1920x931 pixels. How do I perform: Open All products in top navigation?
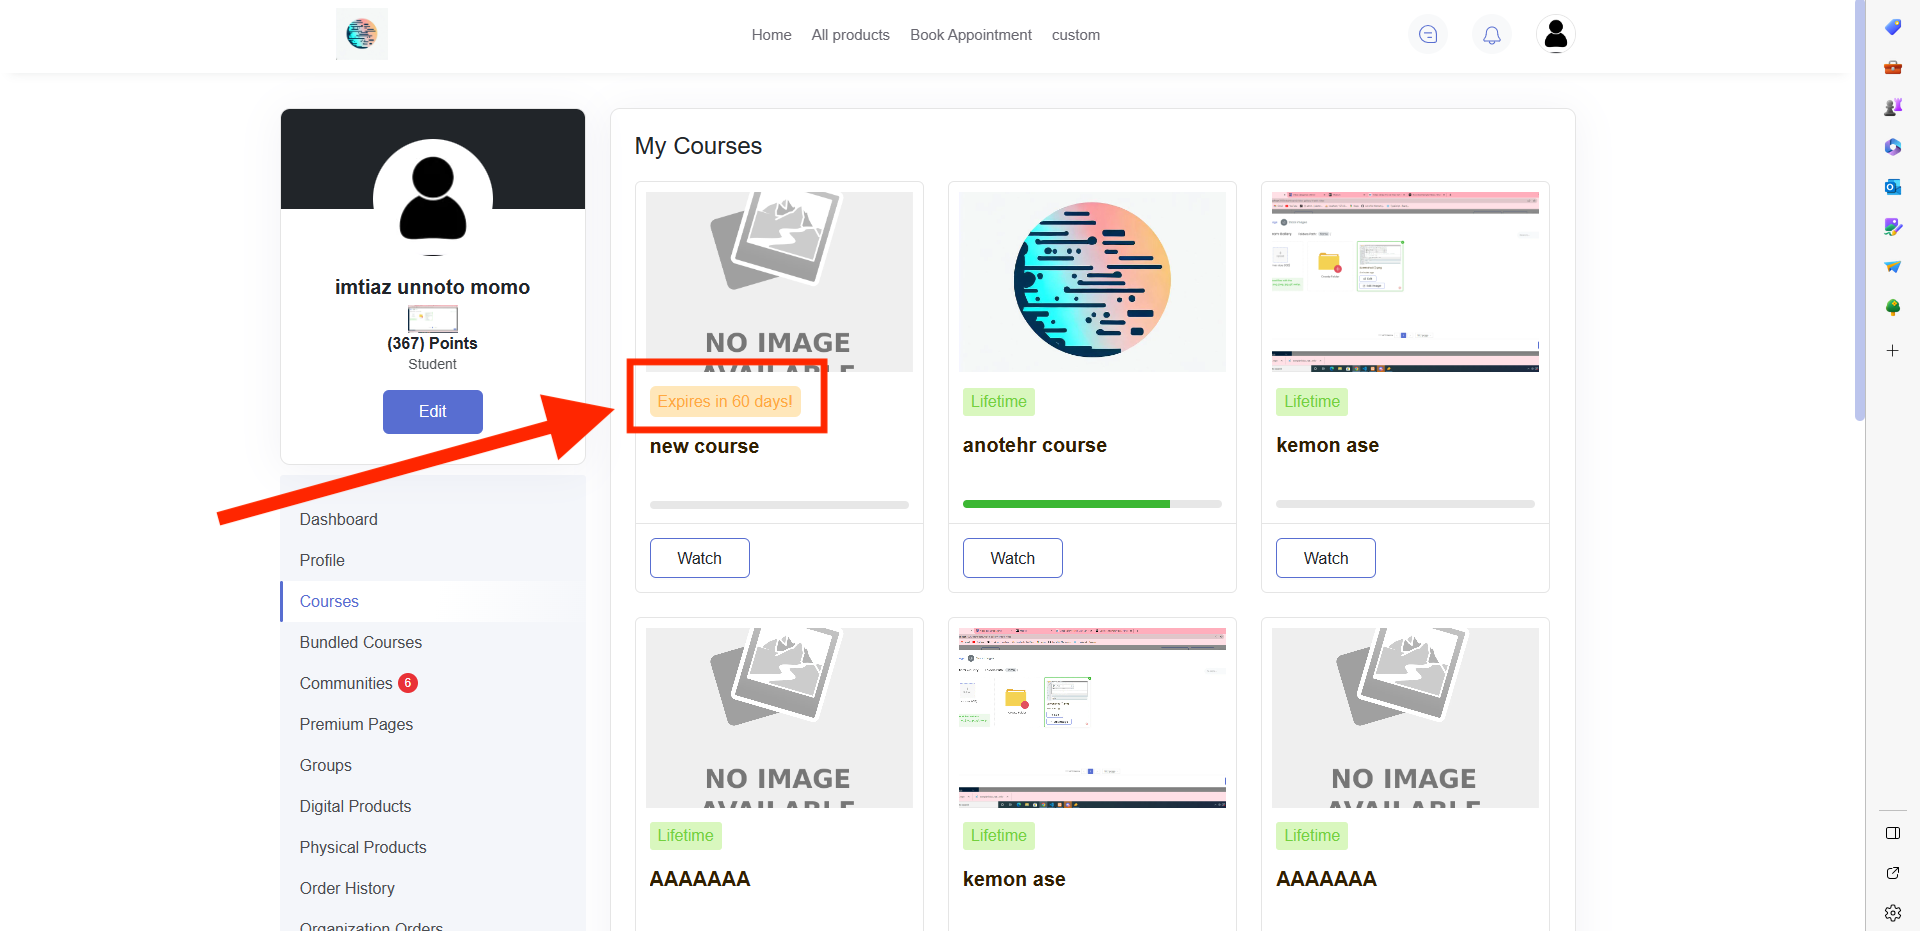(850, 35)
